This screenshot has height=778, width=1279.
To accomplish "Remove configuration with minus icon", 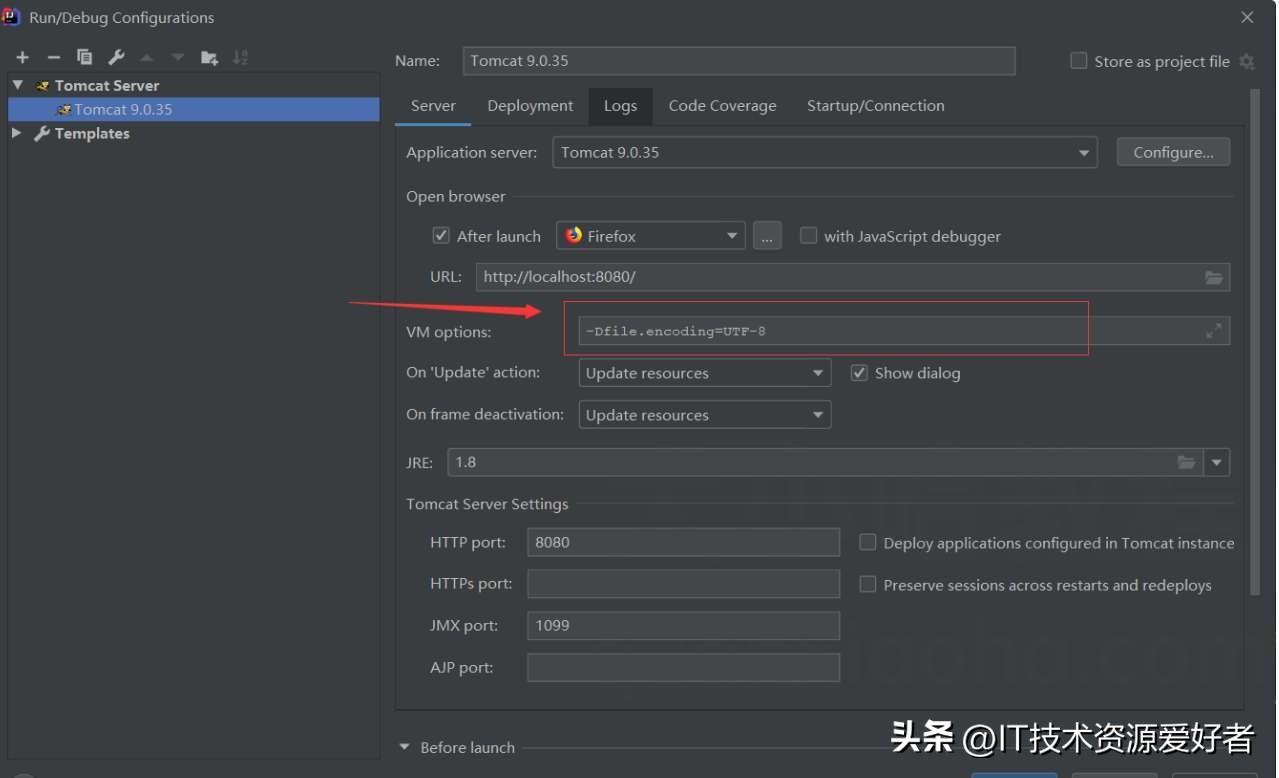I will (54, 57).
